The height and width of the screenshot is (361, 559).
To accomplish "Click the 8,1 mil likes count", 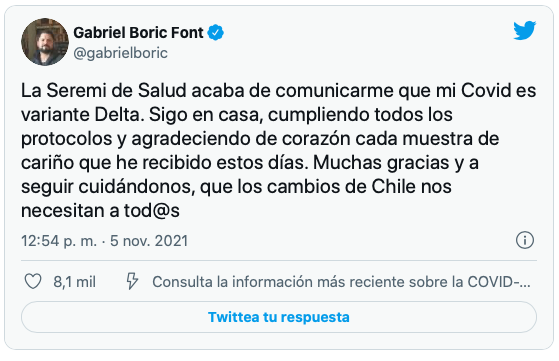I will [75, 282].
